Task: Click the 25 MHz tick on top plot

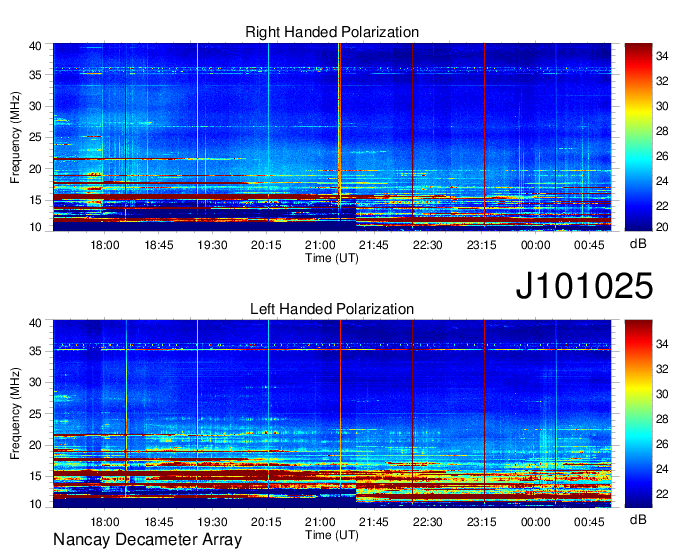Action: [35, 137]
